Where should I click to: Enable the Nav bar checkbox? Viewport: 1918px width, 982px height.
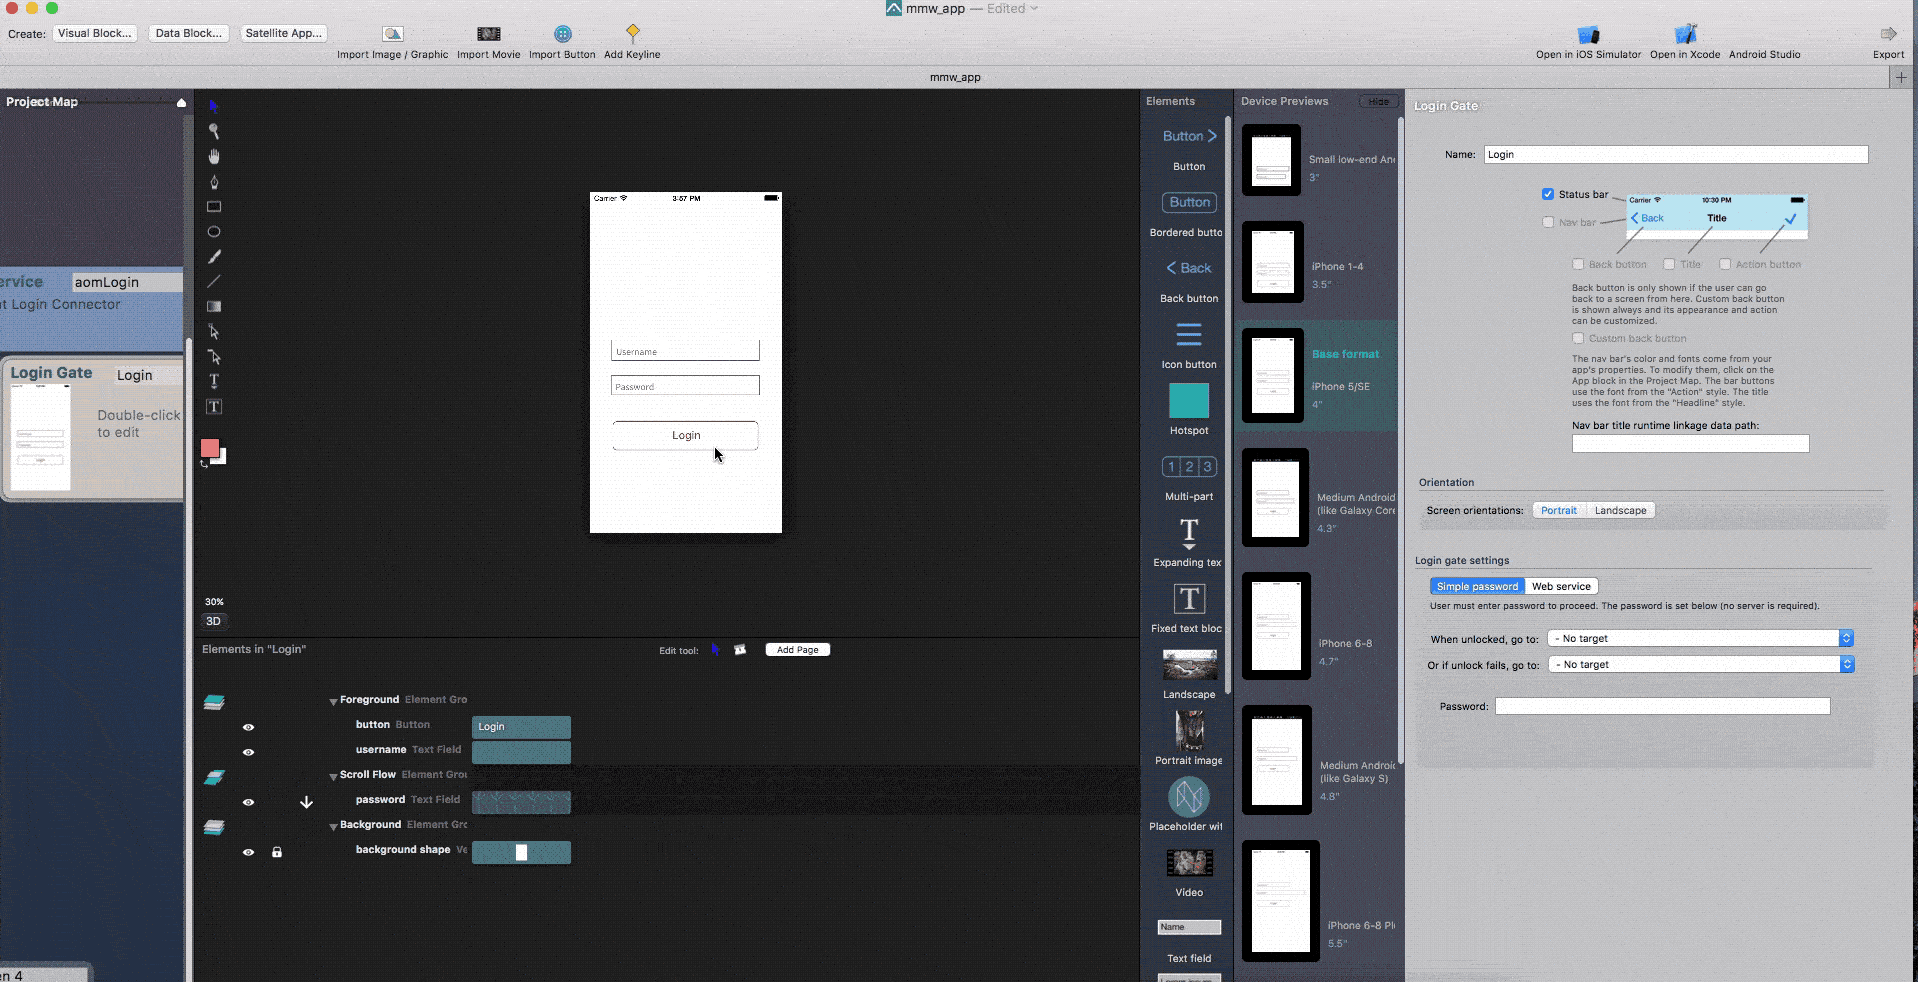[x=1548, y=222]
